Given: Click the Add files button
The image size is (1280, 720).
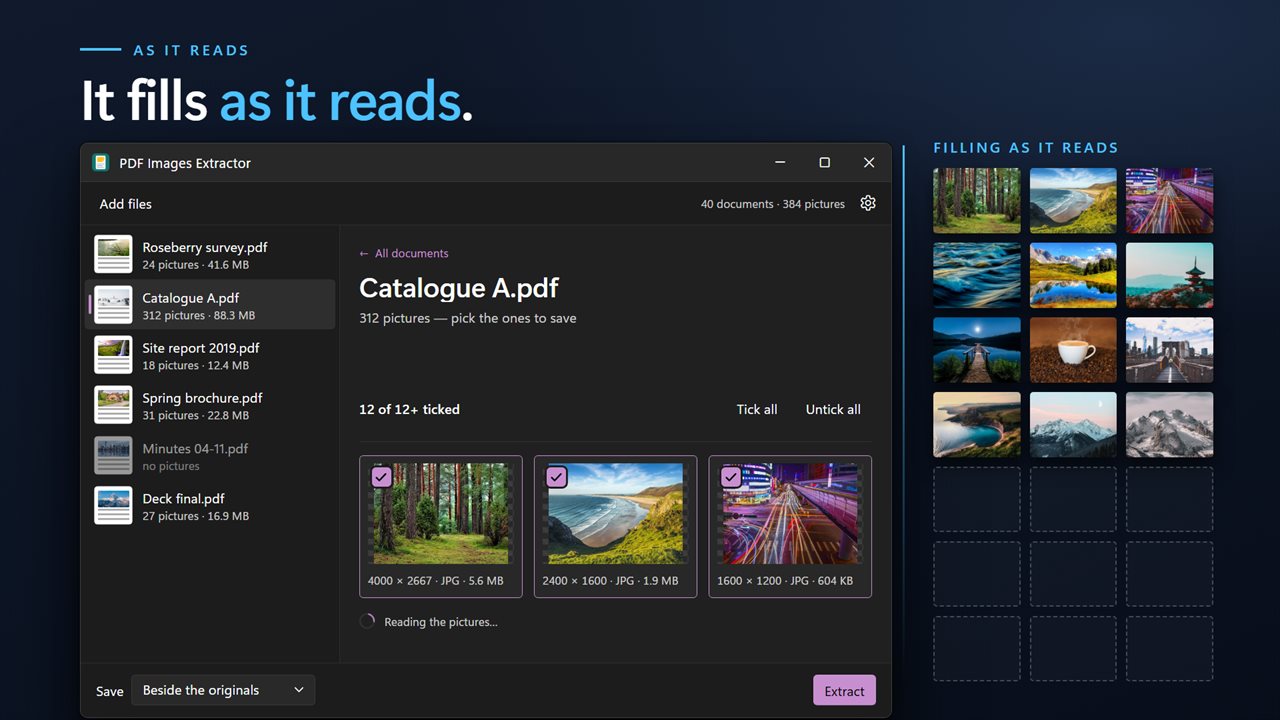Looking at the screenshot, I should [x=126, y=204].
